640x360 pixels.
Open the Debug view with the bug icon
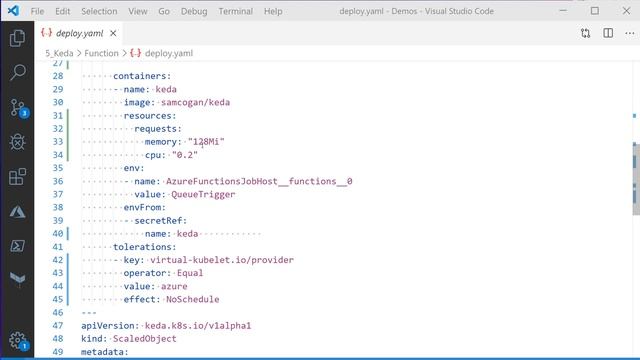click(x=17, y=142)
